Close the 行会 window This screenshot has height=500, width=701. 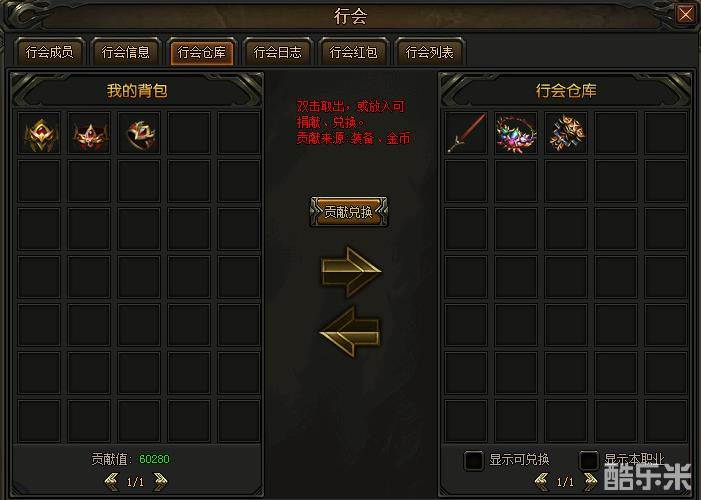[x=685, y=14]
